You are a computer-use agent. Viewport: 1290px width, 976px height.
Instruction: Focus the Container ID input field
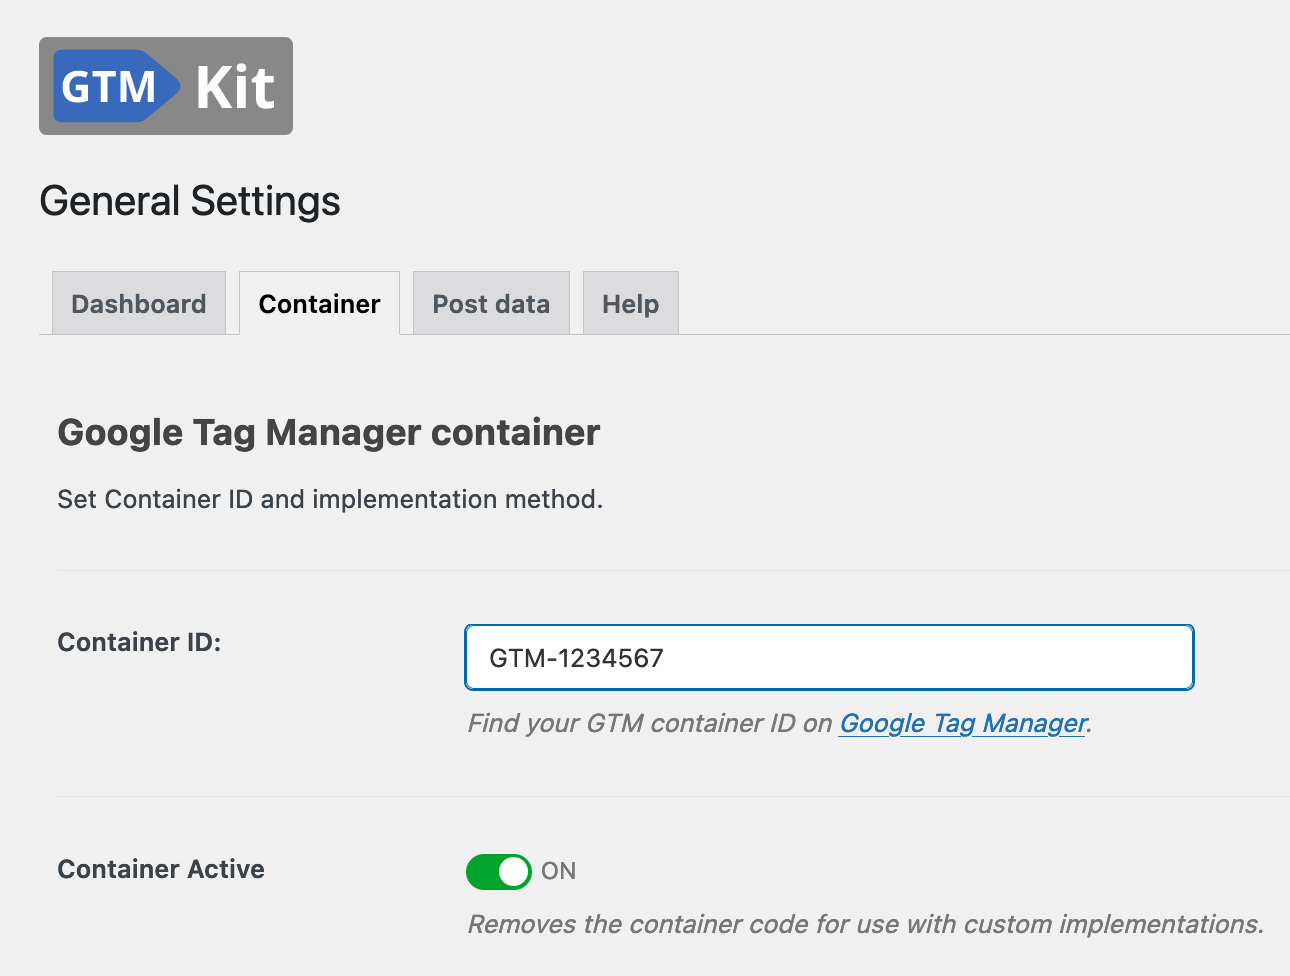tap(830, 657)
